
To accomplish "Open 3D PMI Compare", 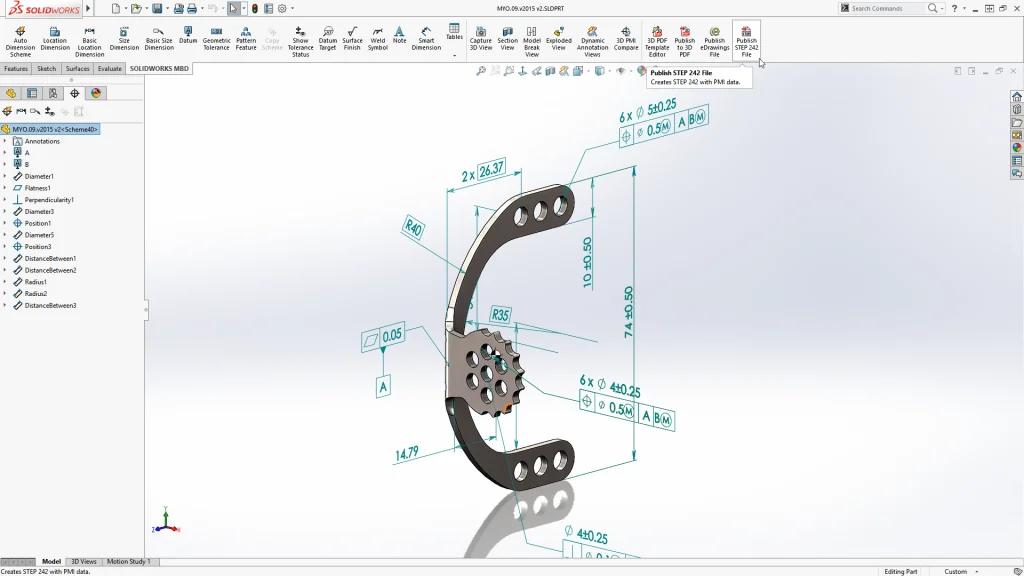I will click(x=626, y=39).
